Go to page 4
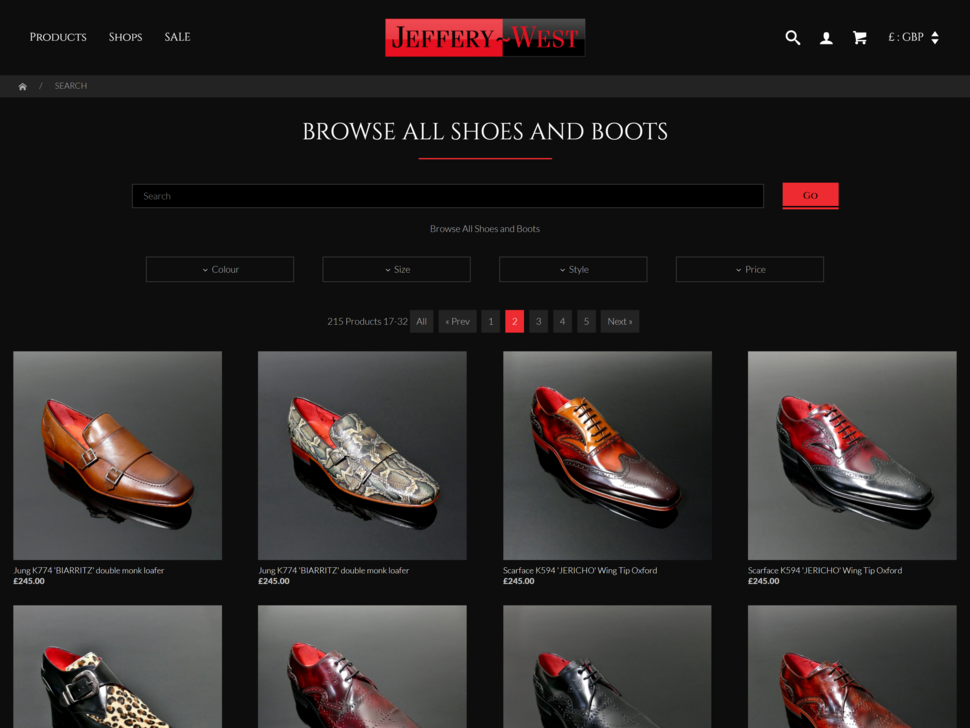970x728 pixels. 562,321
